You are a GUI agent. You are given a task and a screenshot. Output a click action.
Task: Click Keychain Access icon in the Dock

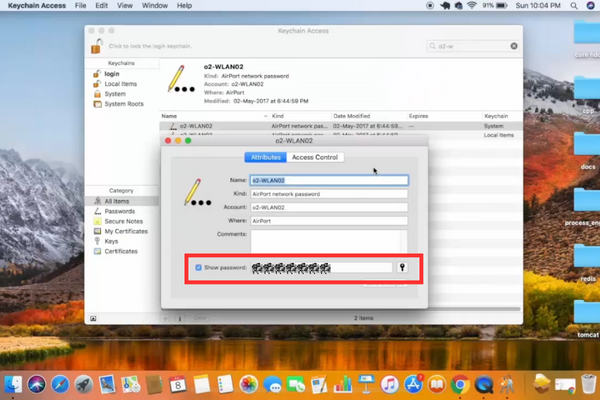click(x=507, y=384)
